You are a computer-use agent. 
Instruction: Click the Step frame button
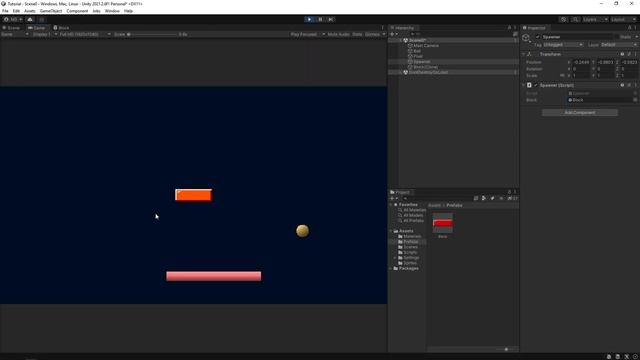[331, 19]
